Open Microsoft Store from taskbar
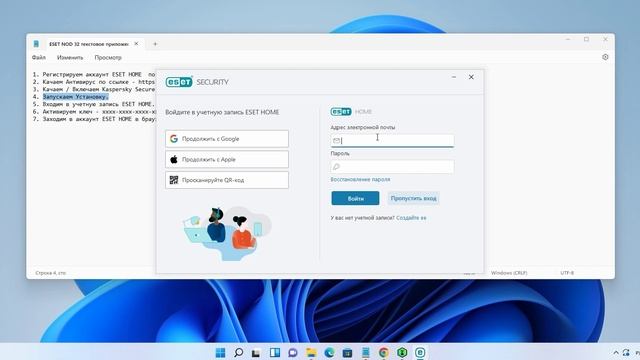640x360 pixels. tap(347, 353)
